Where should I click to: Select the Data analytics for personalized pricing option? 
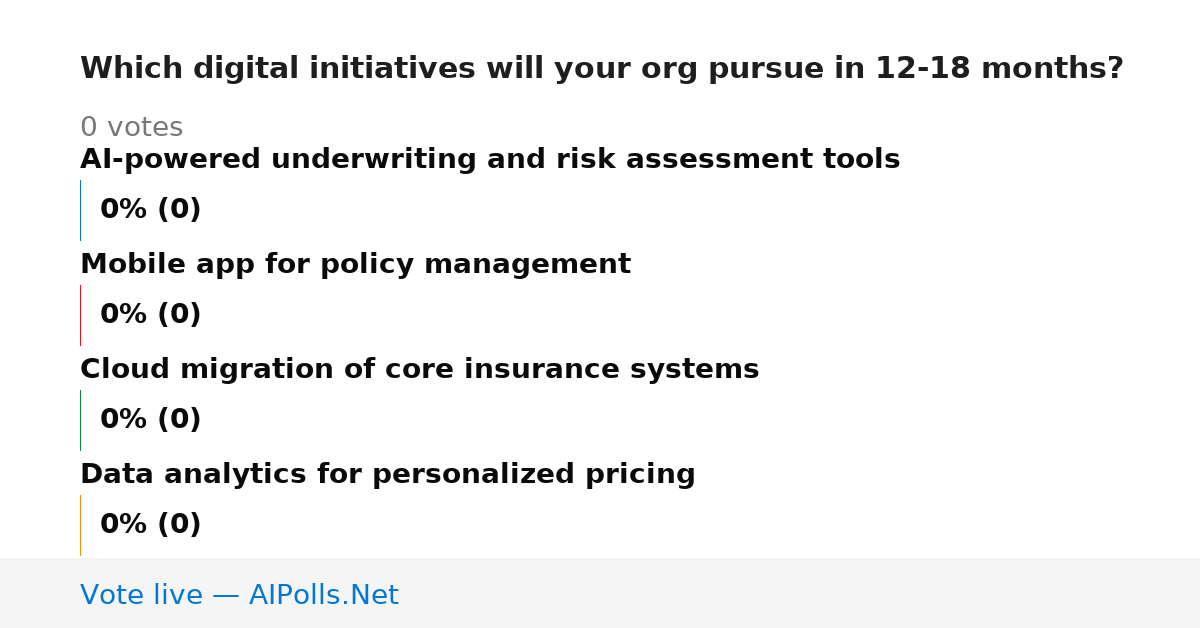click(387, 475)
